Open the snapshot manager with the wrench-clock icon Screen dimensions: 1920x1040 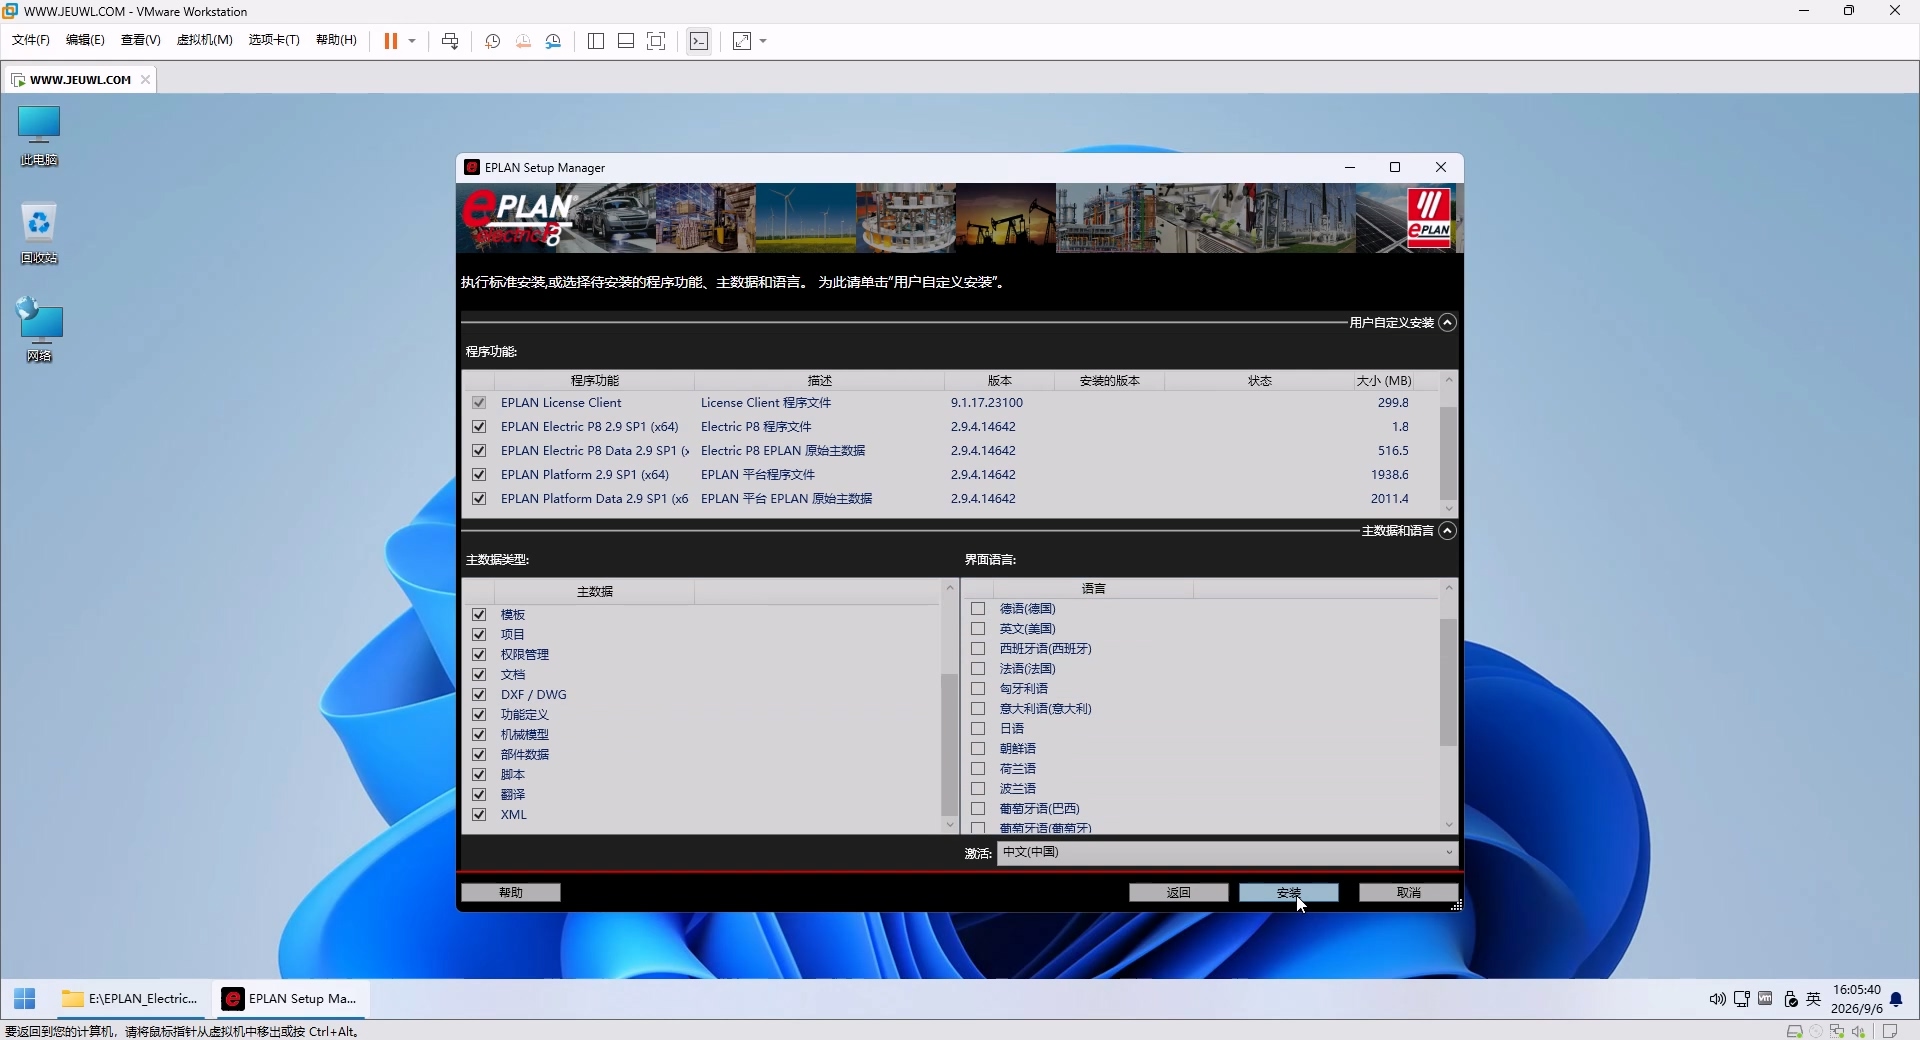(553, 41)
